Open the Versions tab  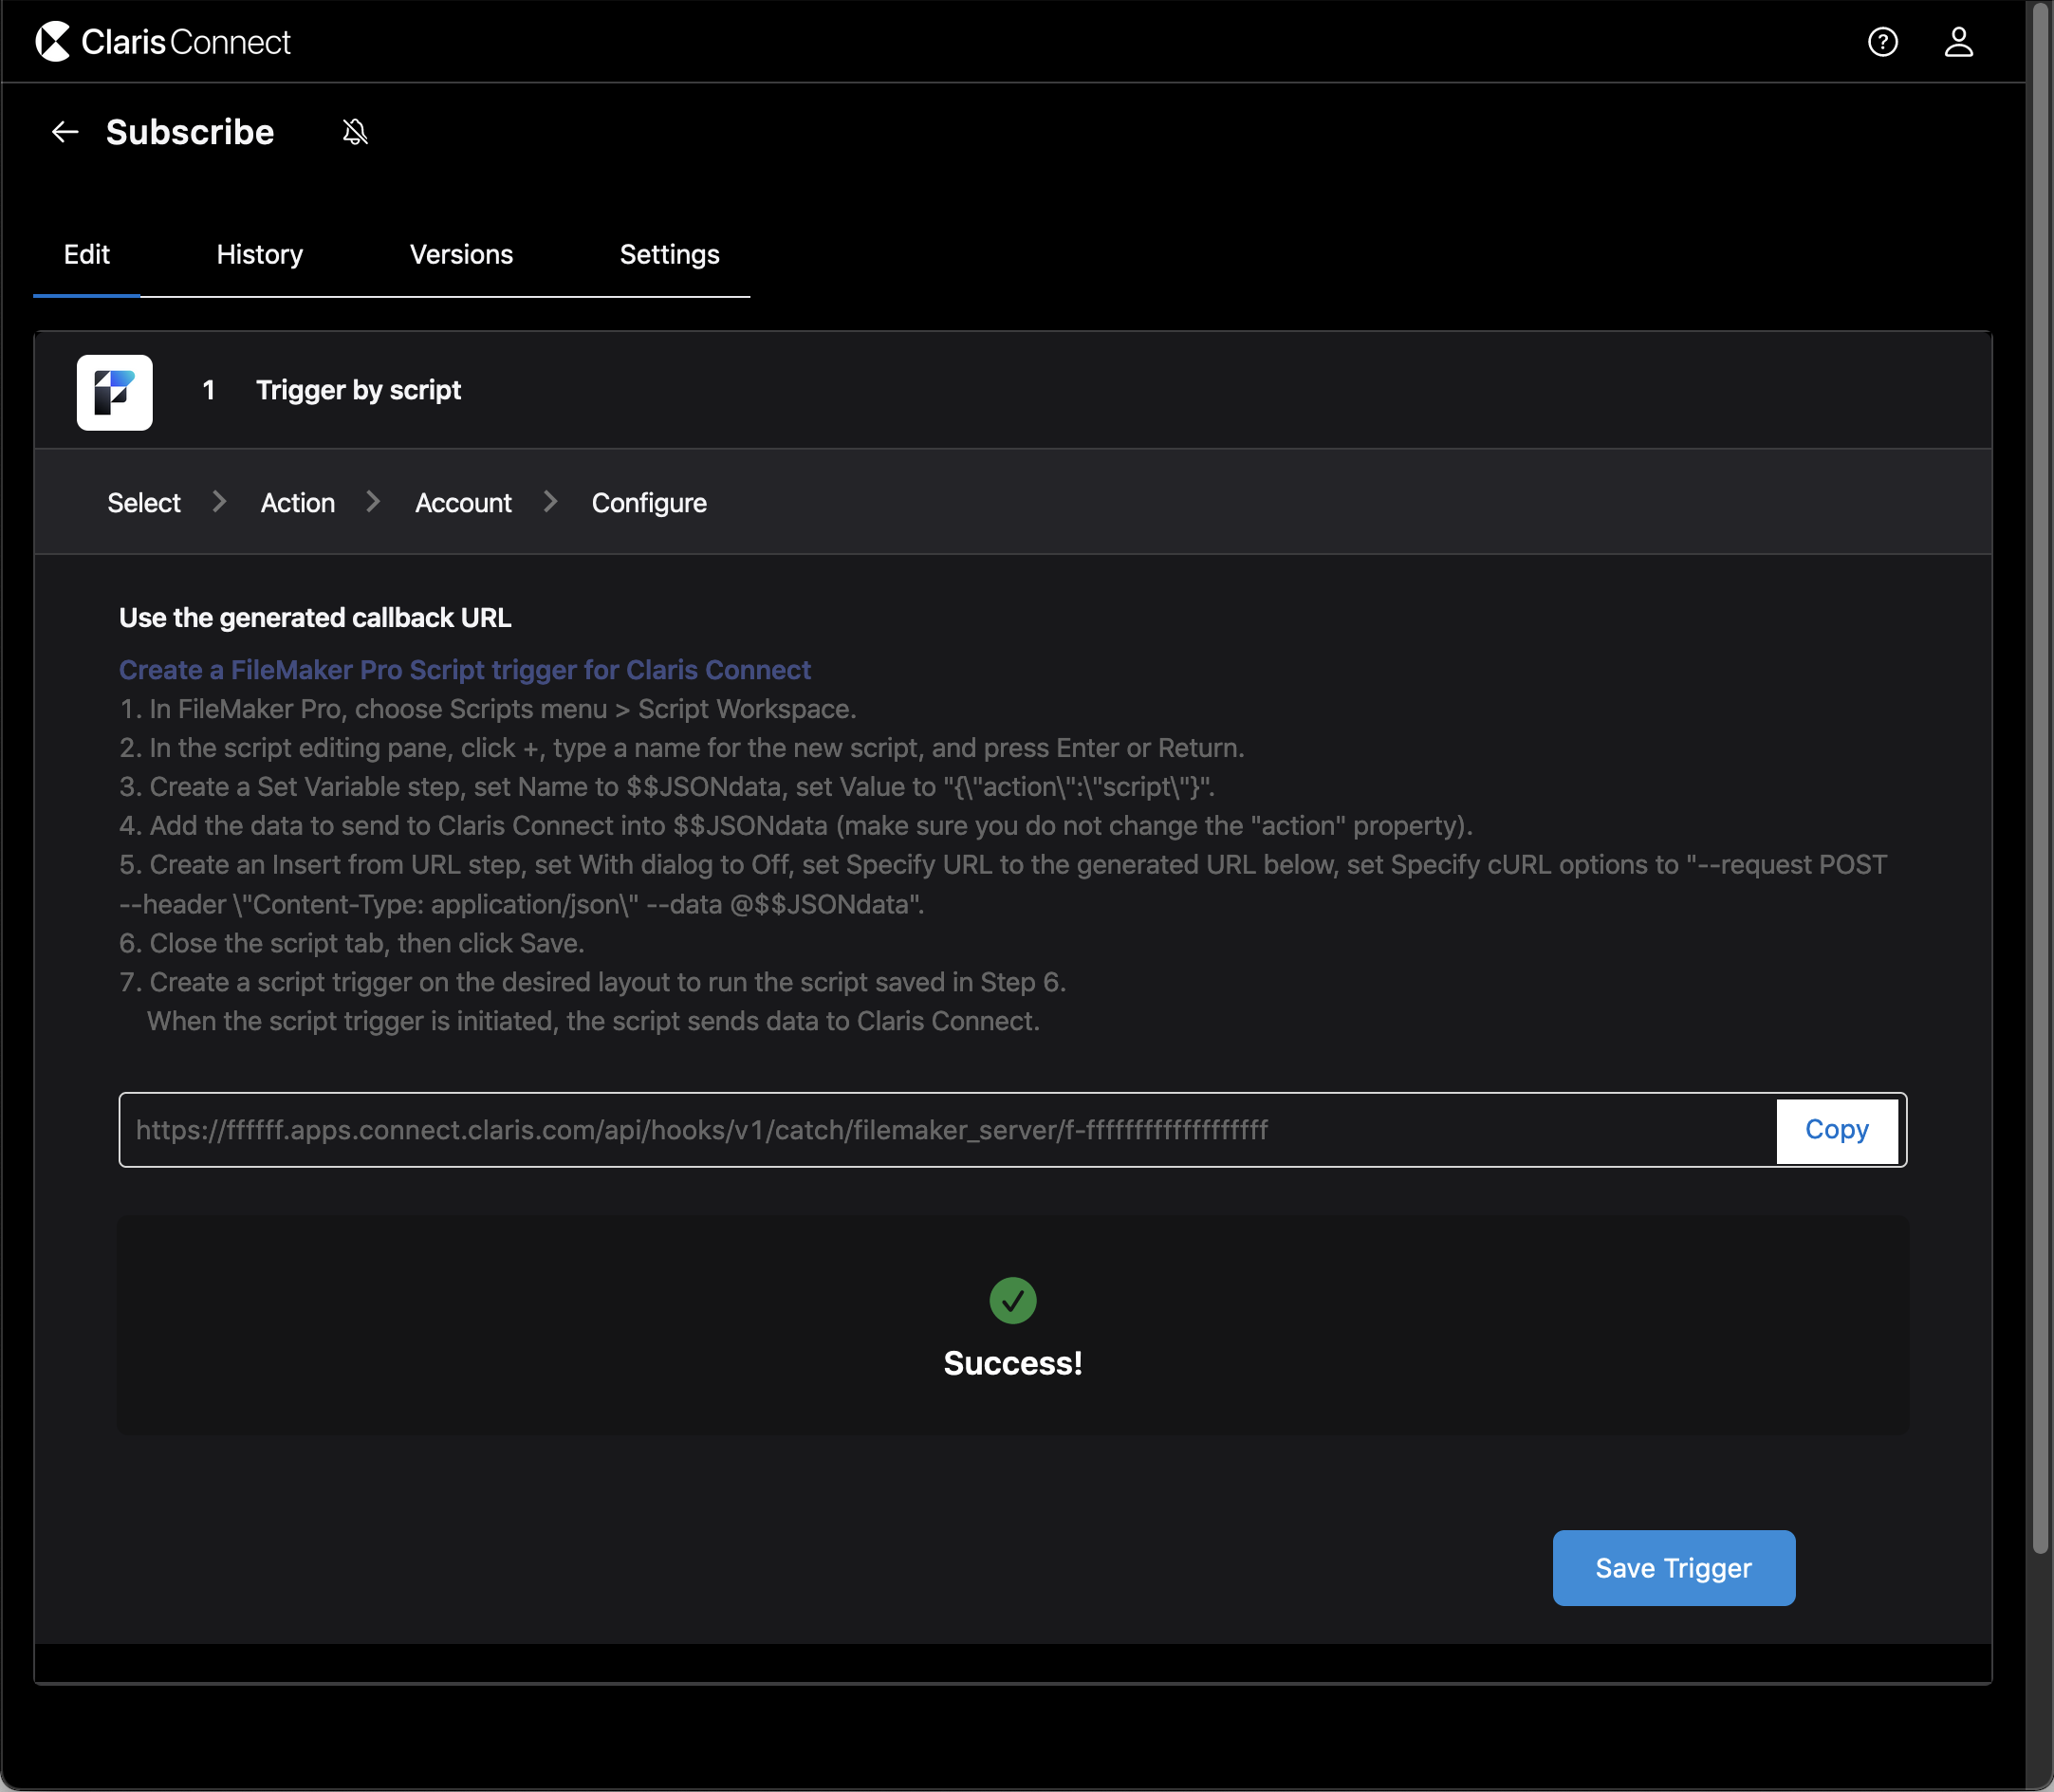(x=460, y=255)
